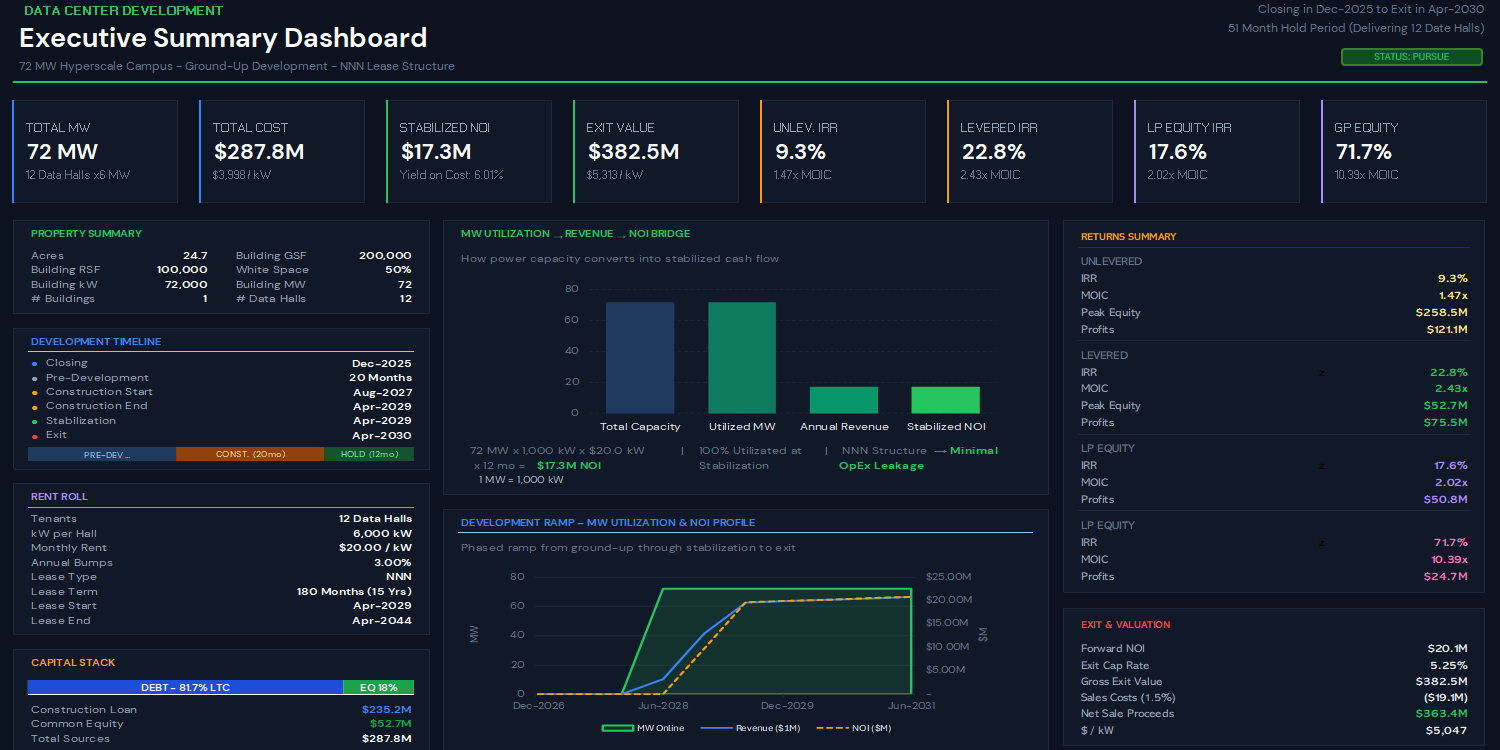Click the Construction Start Aug-2027 value

(x=381, y=392)
